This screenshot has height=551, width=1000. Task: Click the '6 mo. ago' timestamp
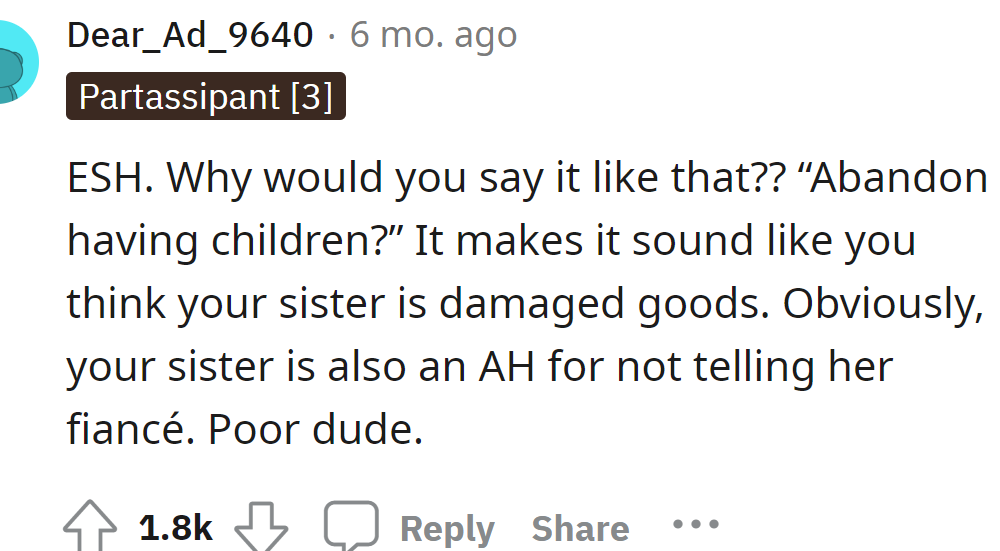click(433, 35)
